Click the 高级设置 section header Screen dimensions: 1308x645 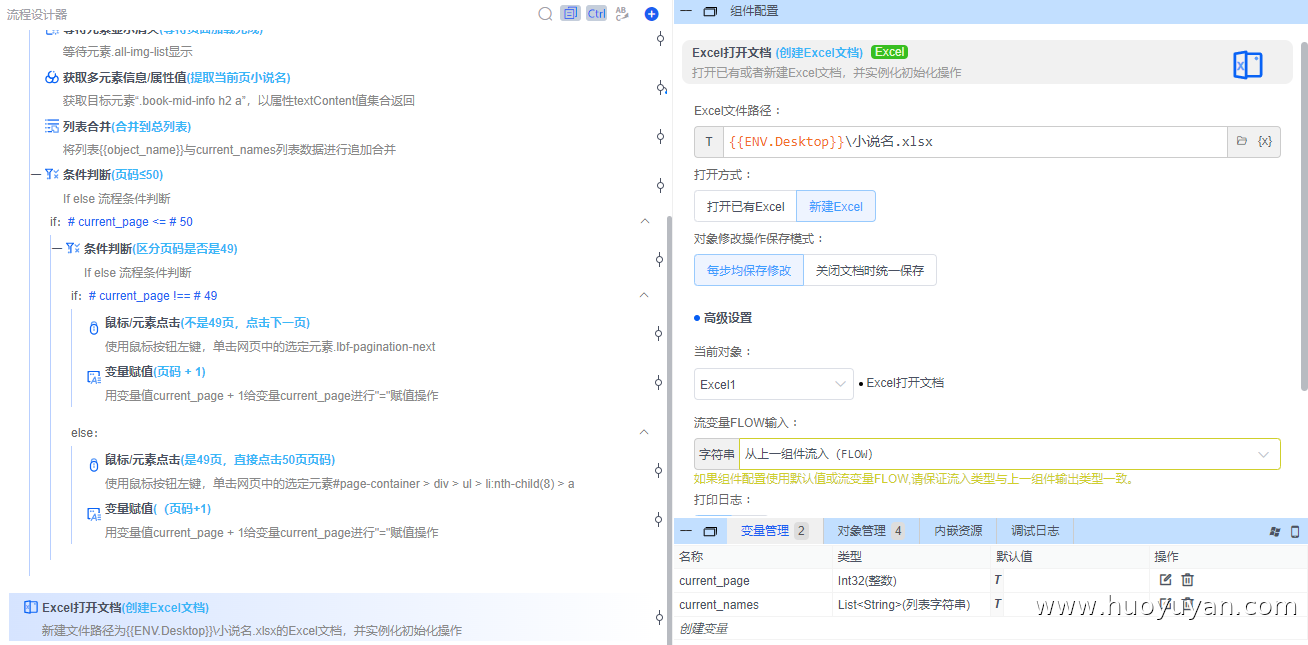coord(728,318)
